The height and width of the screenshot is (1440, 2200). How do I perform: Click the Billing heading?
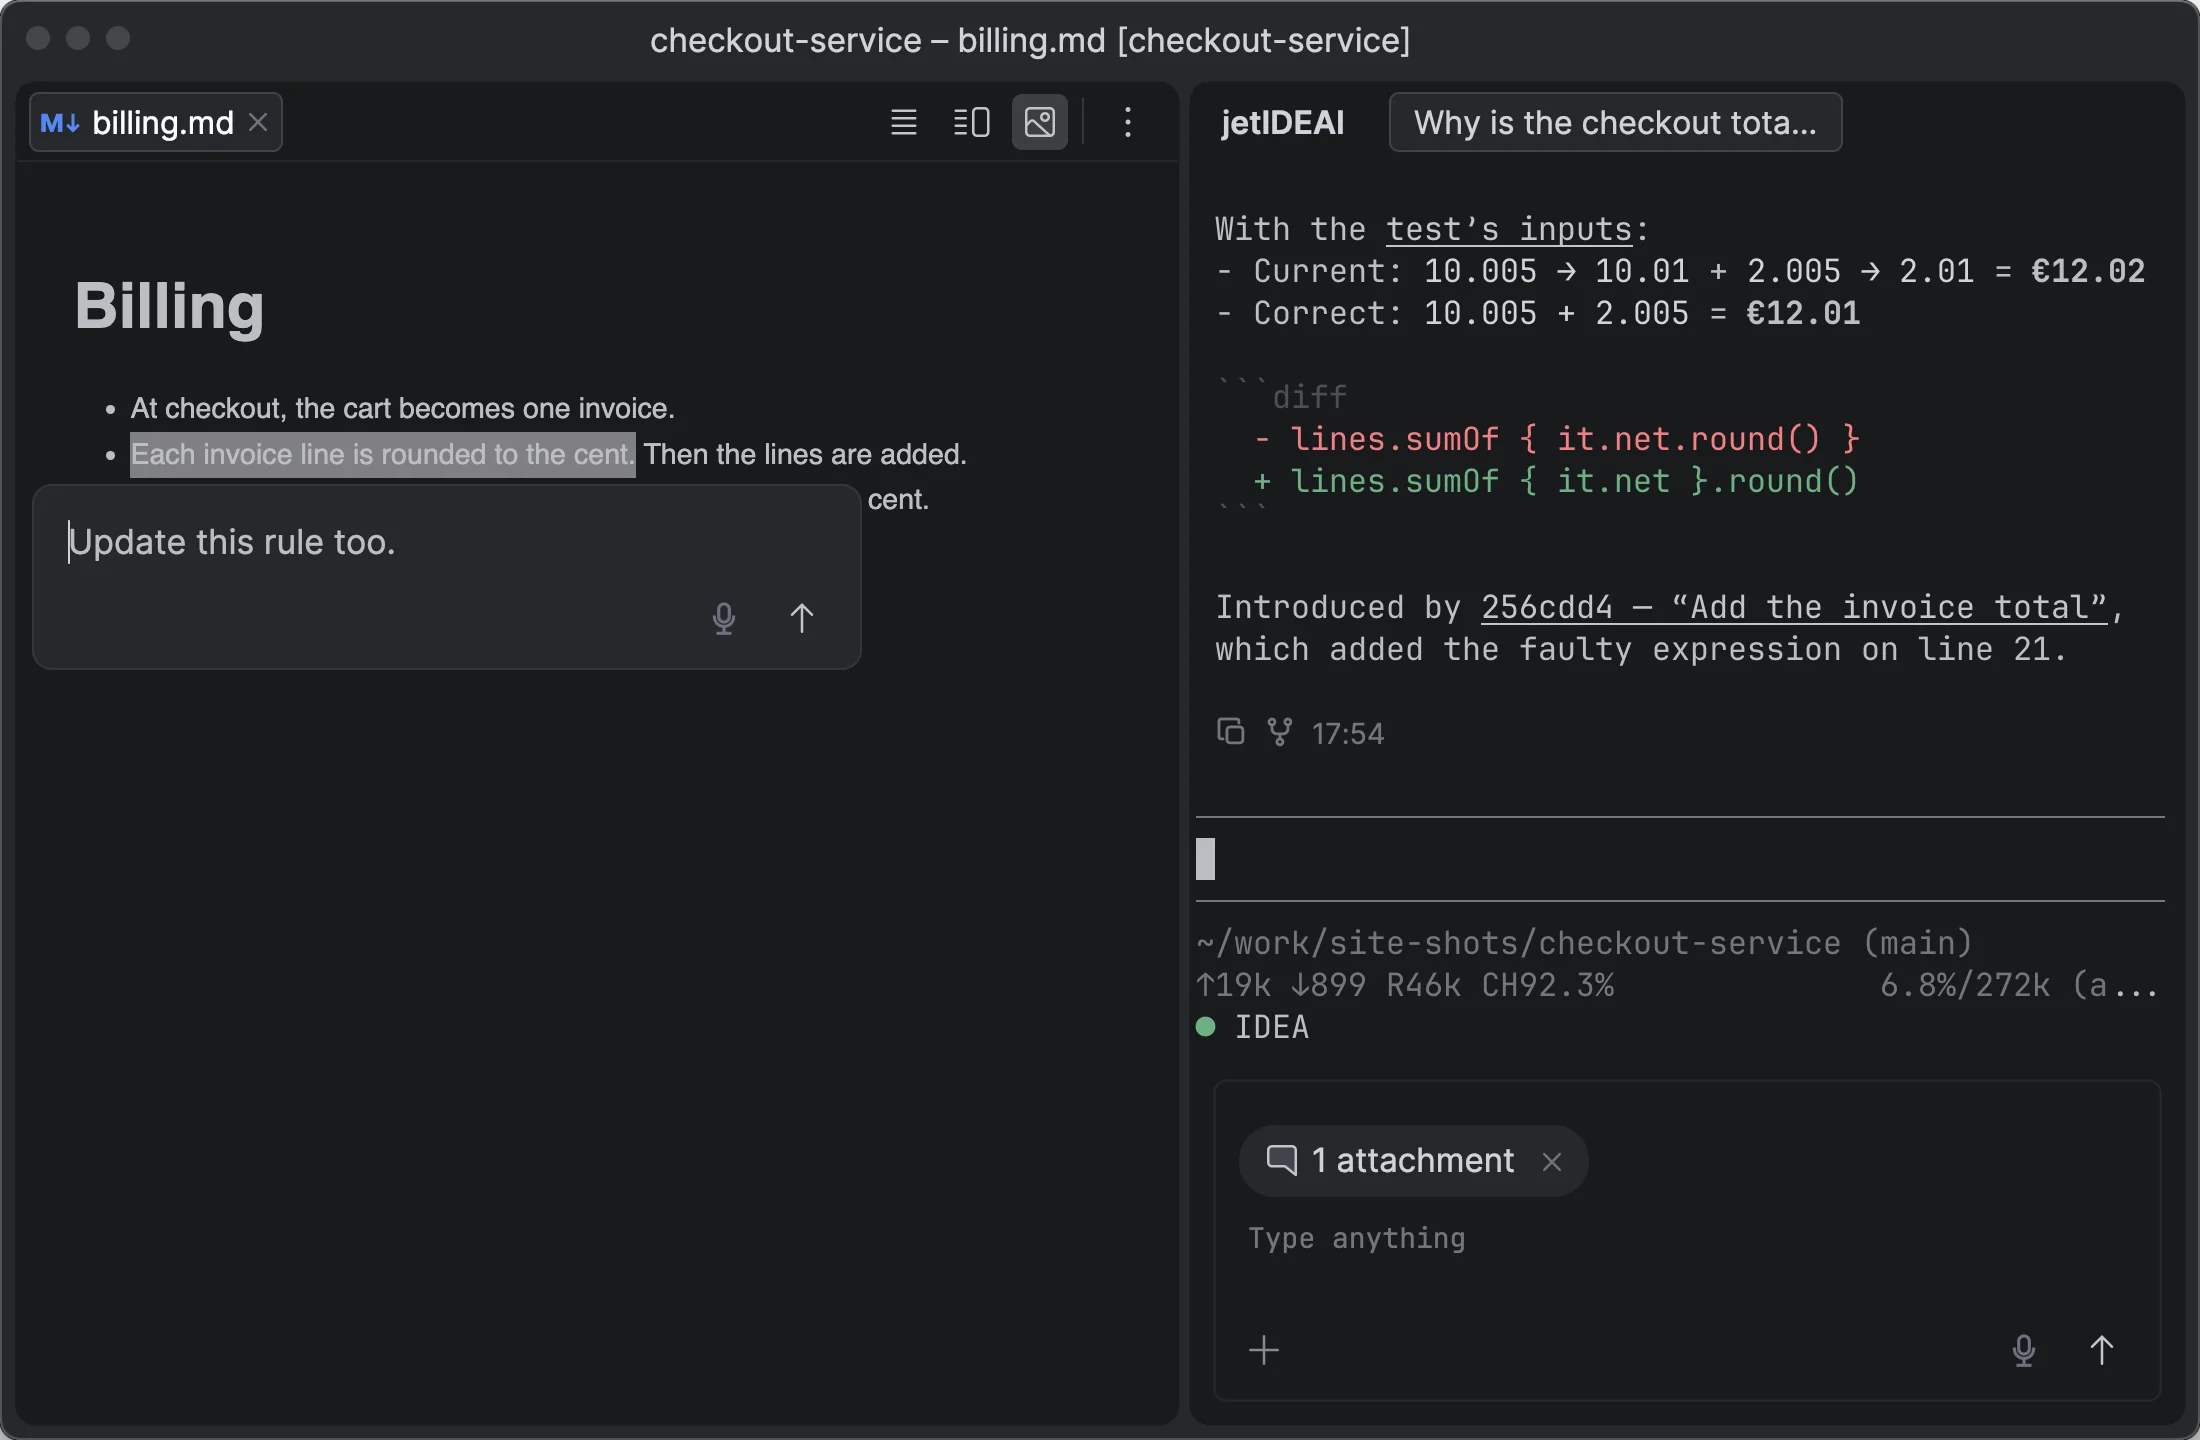coord(169,306)
